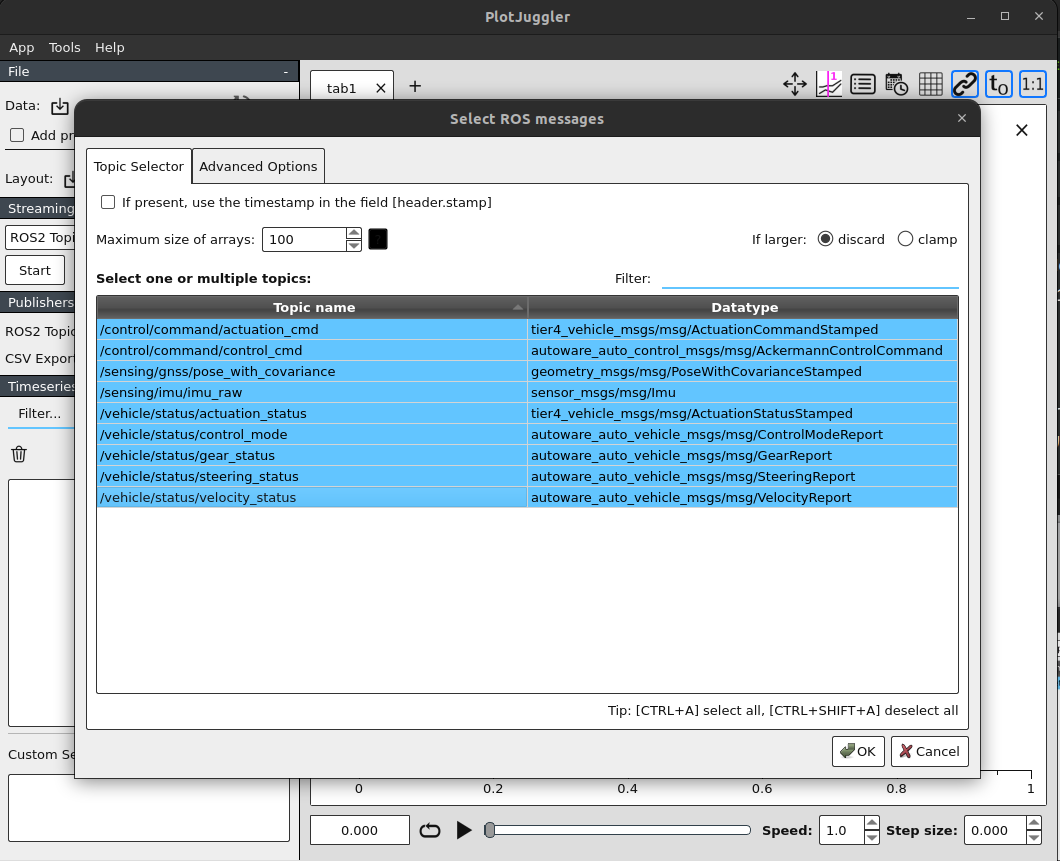Minimize the PlotJuggler window
Viewport: 1060px width, 861px height.
pyautogui.click(x=971, y=17)
